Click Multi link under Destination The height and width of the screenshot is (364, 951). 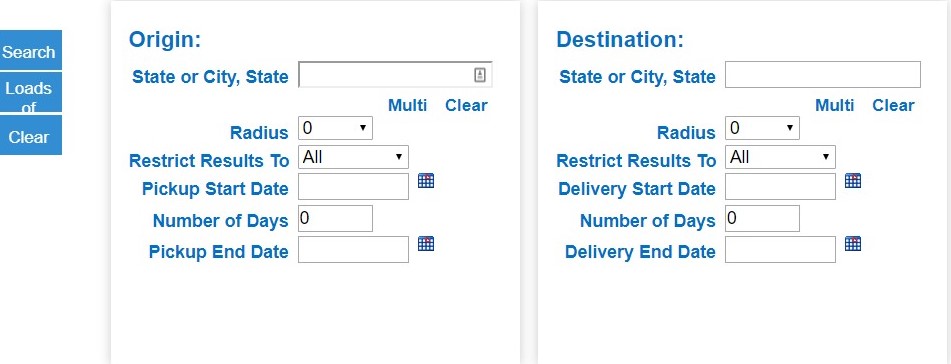click(x=835, y=105)
